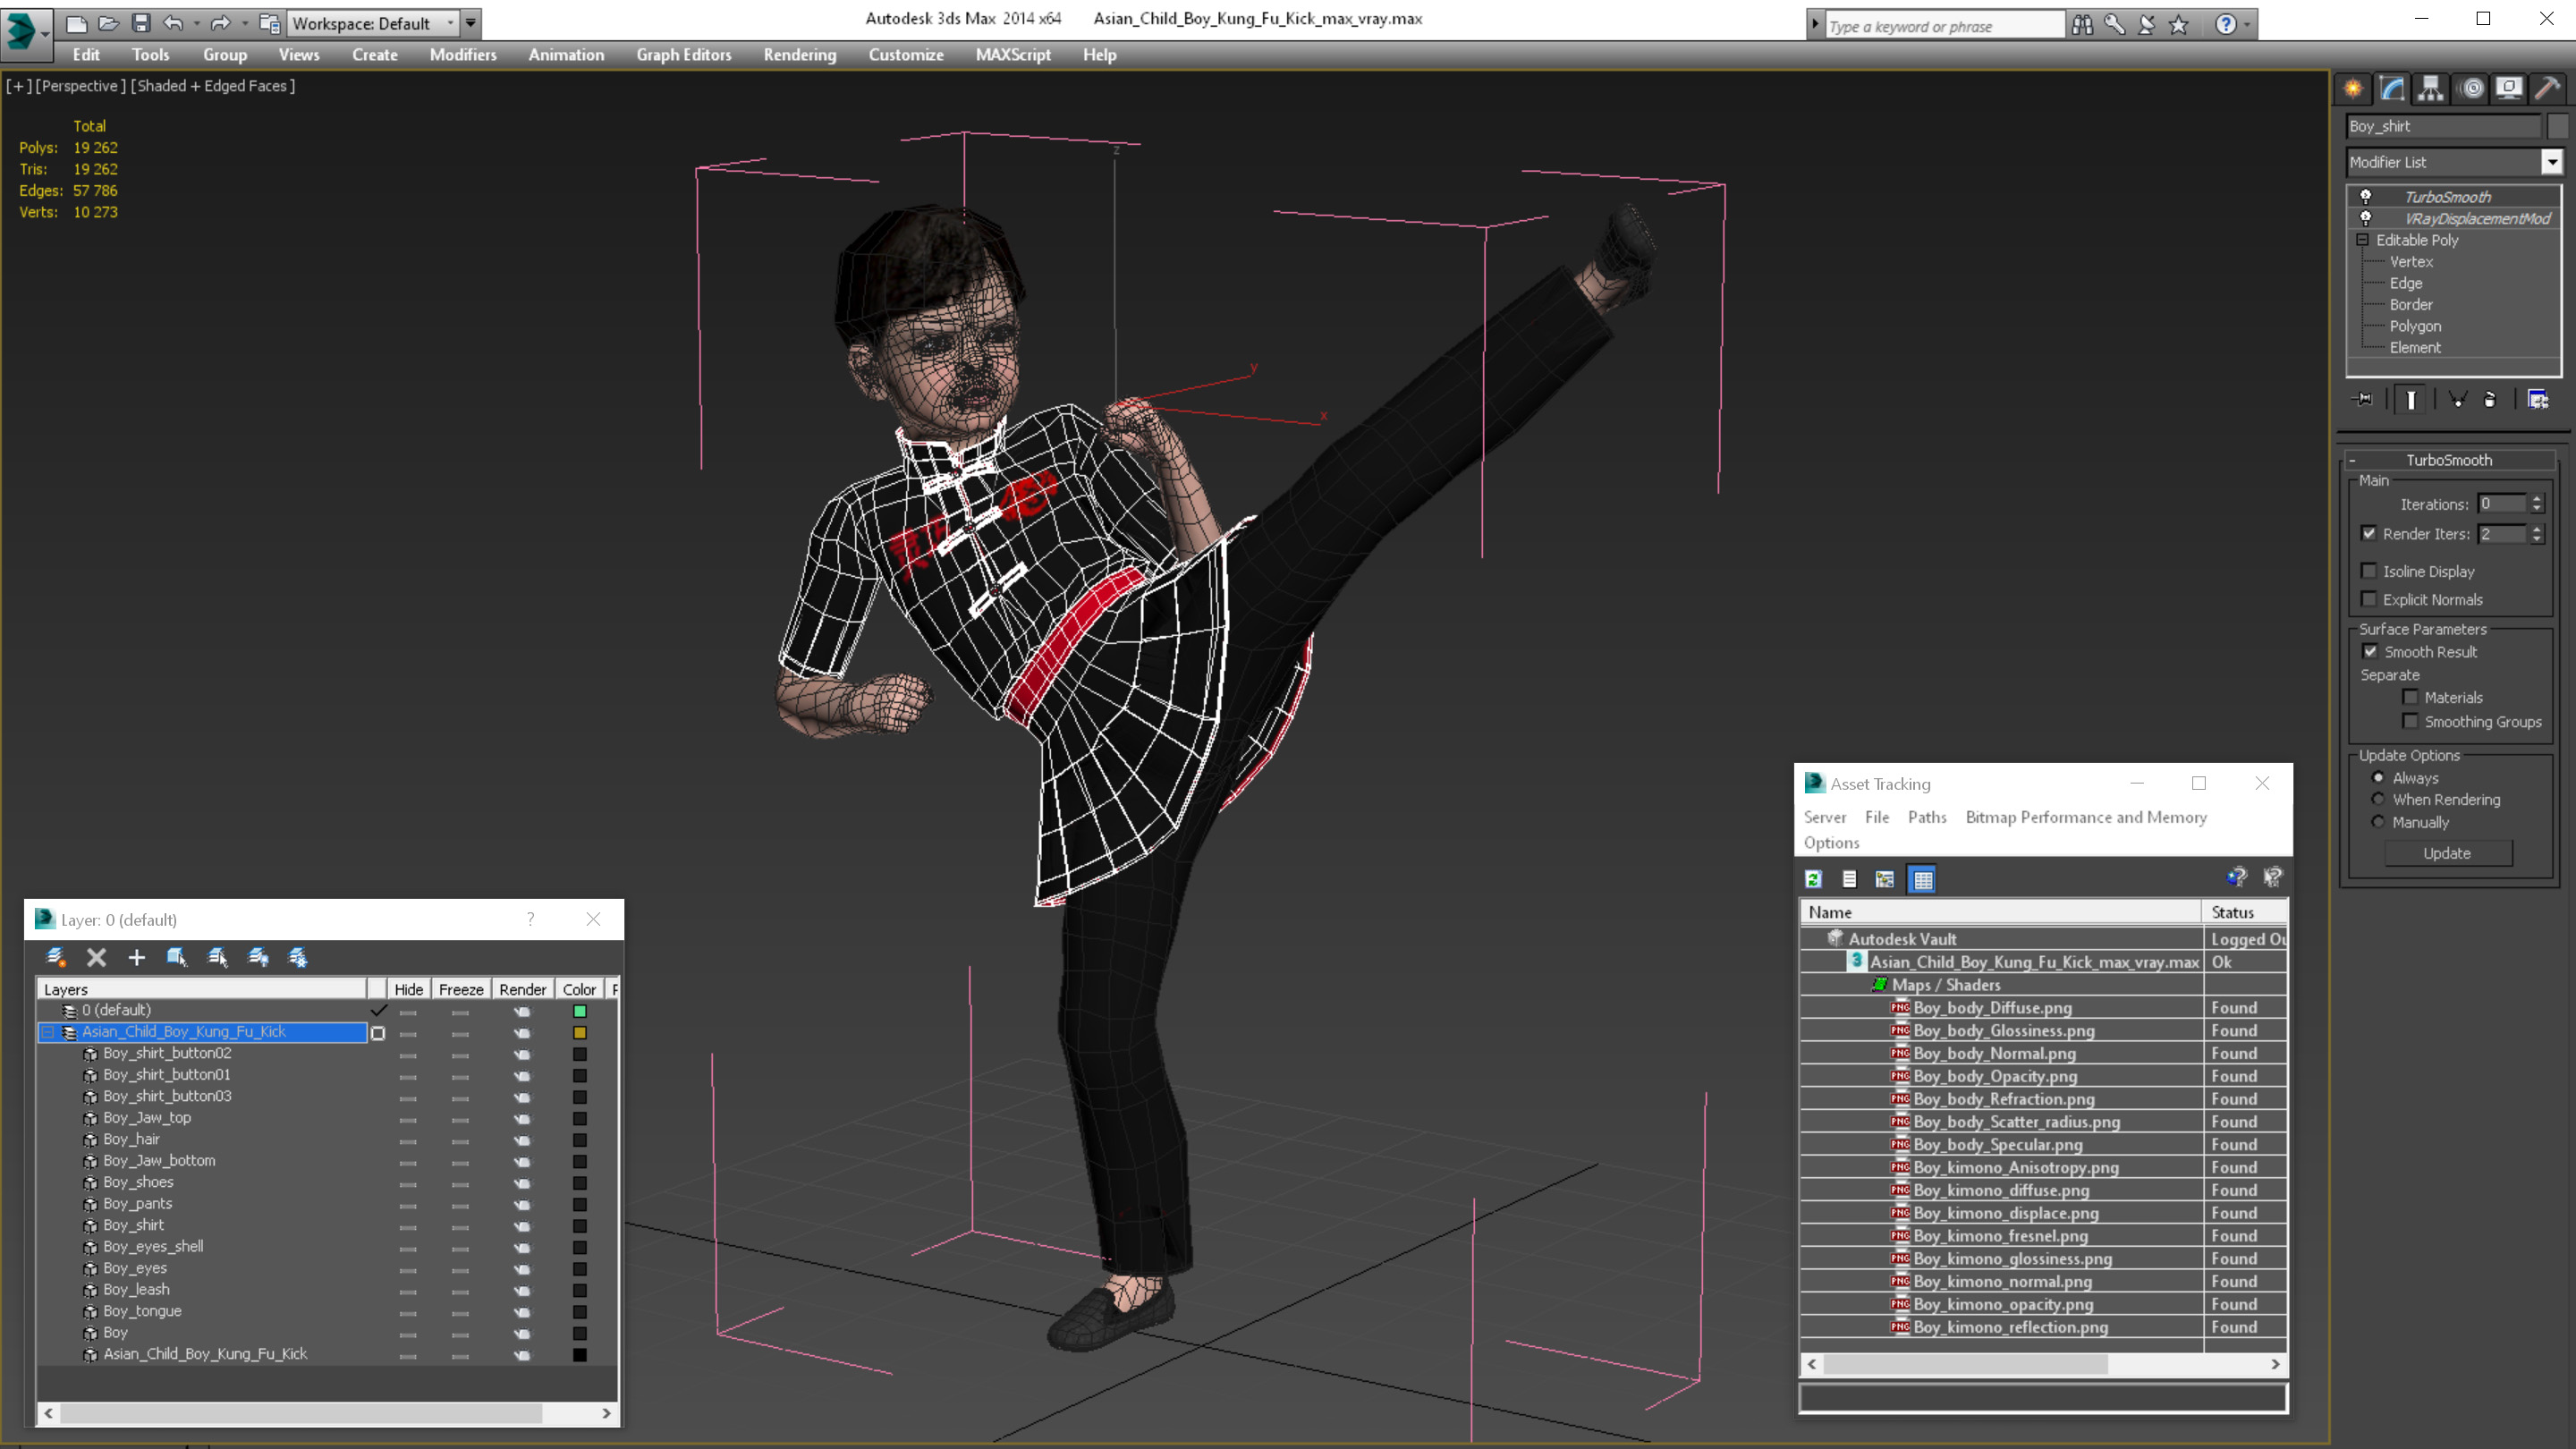Image resolution: width=2576 pixels, height=1449 pixels.
Task: Open the Modifiers menu
Action: [x=462, y=55]
